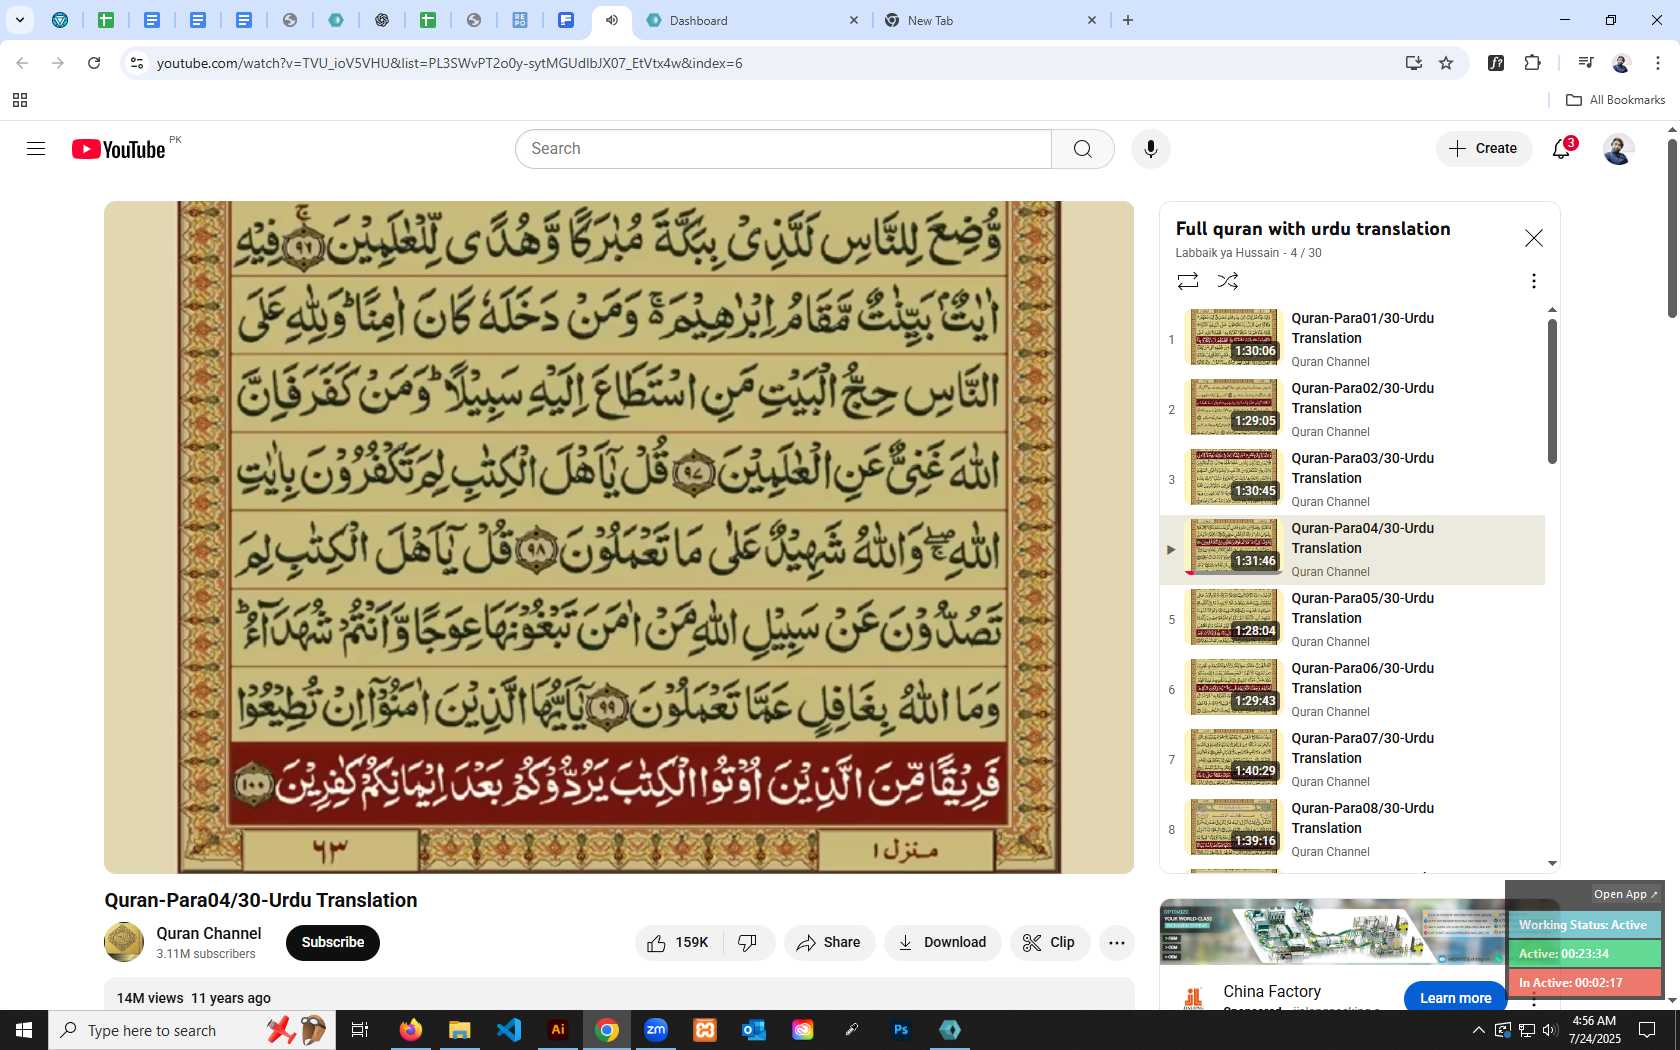Dislike the video with thumbs down

click(x=748, y=943)
